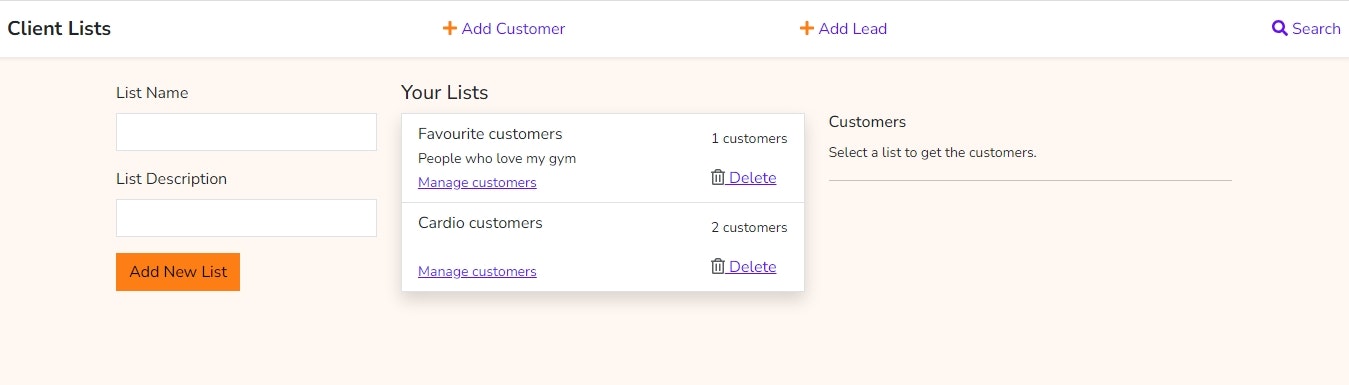Click the Add New List button
Viewport: 1349px width, 385px height.
178,272
